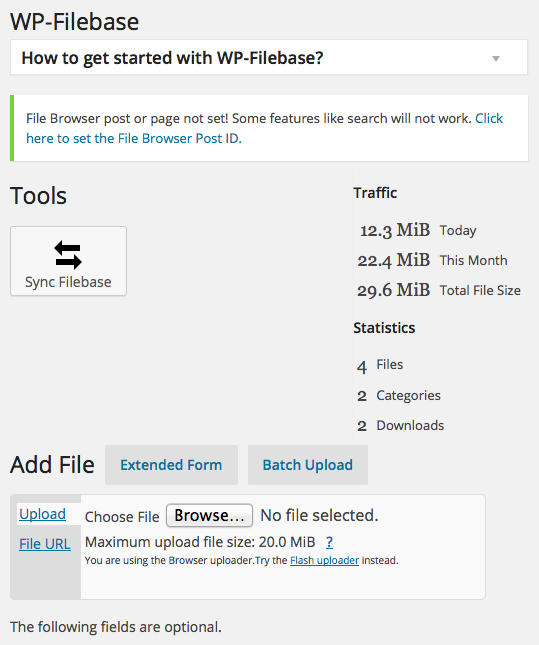
Task: Click the WP-Filebase page title
Action: [x=74, y=22]
